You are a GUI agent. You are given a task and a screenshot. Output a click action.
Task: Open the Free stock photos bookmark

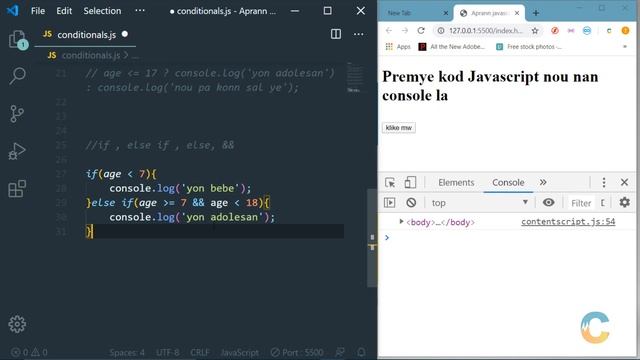click(x=529, y=47)
